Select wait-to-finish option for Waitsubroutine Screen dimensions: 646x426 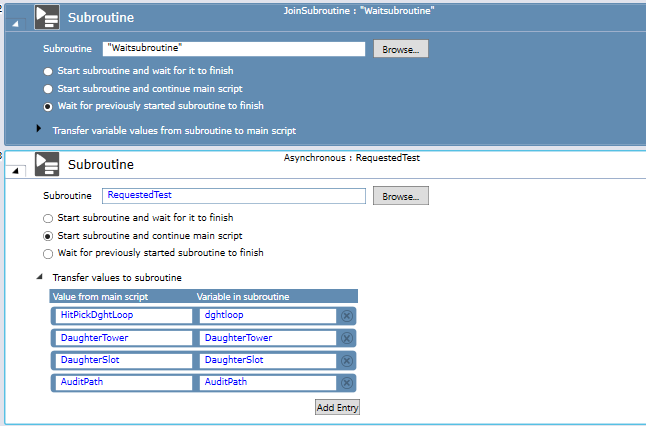point(48,72)
